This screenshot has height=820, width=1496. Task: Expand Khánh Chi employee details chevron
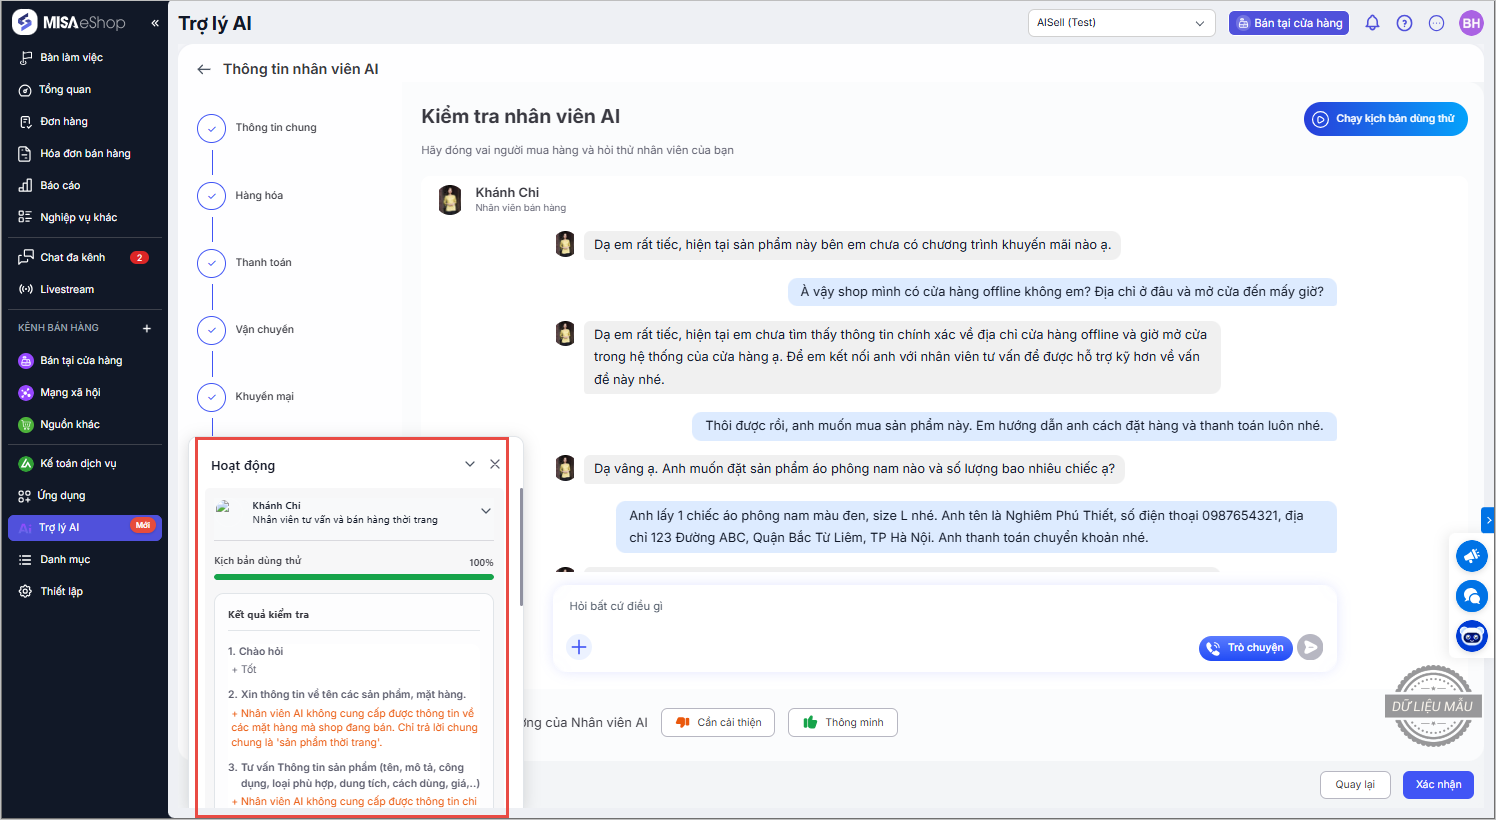[486, 511]
